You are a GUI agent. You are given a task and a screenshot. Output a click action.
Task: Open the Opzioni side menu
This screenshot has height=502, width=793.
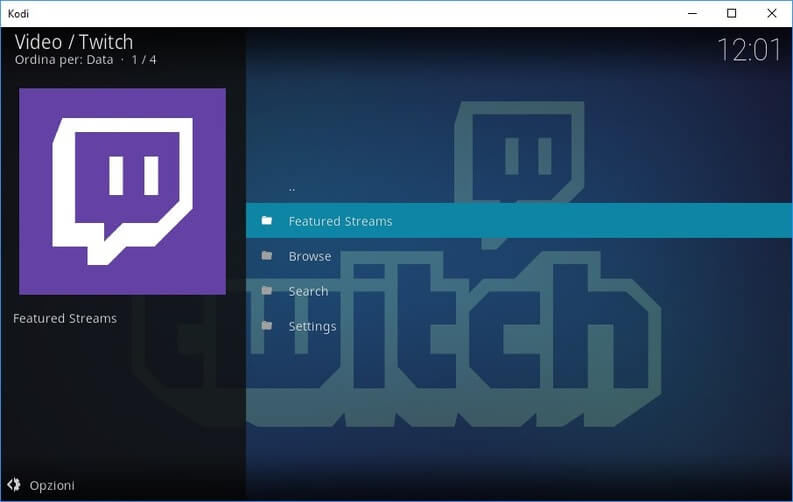41,485
